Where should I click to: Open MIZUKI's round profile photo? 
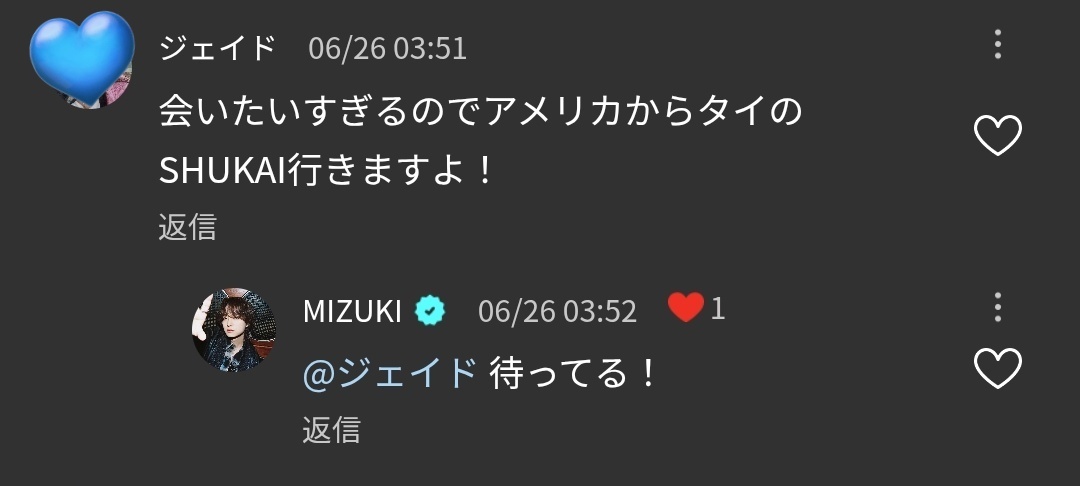tap(234, 330)
